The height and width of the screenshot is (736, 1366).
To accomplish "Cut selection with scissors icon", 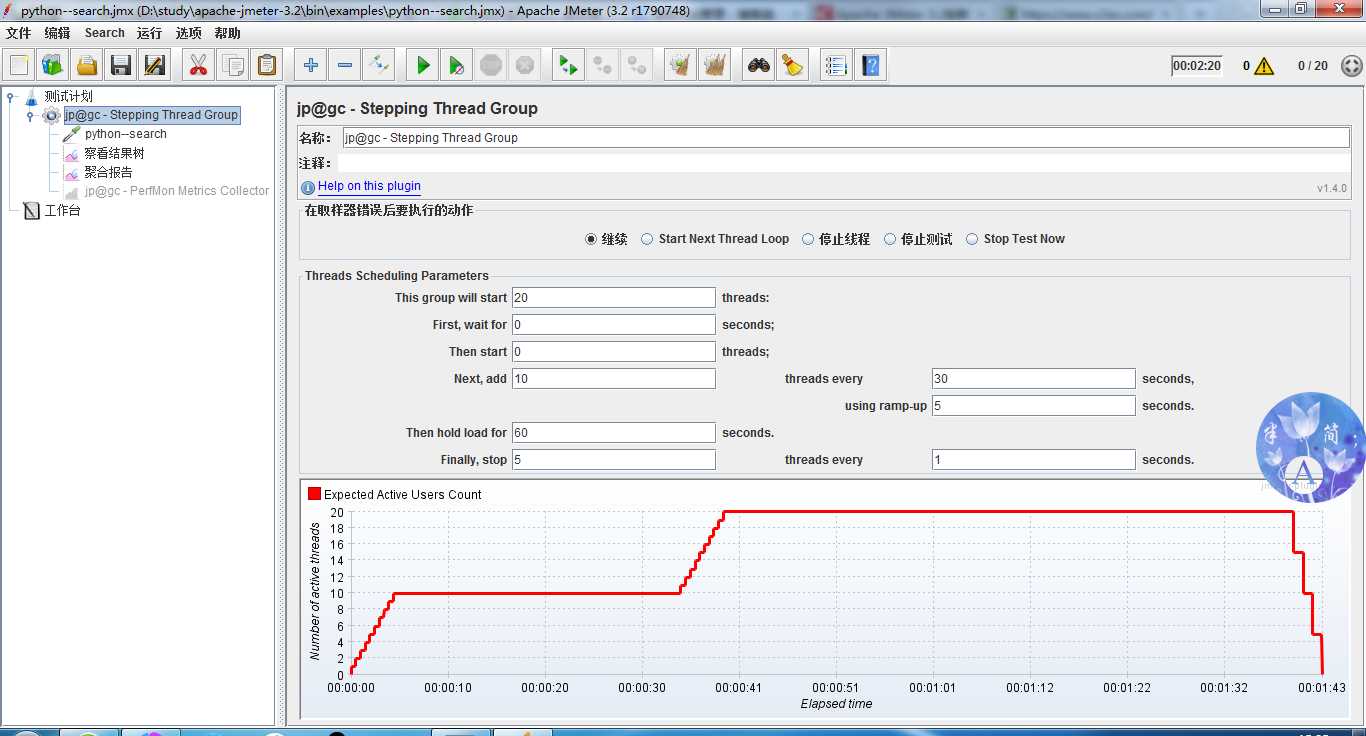I will point(198,66).
